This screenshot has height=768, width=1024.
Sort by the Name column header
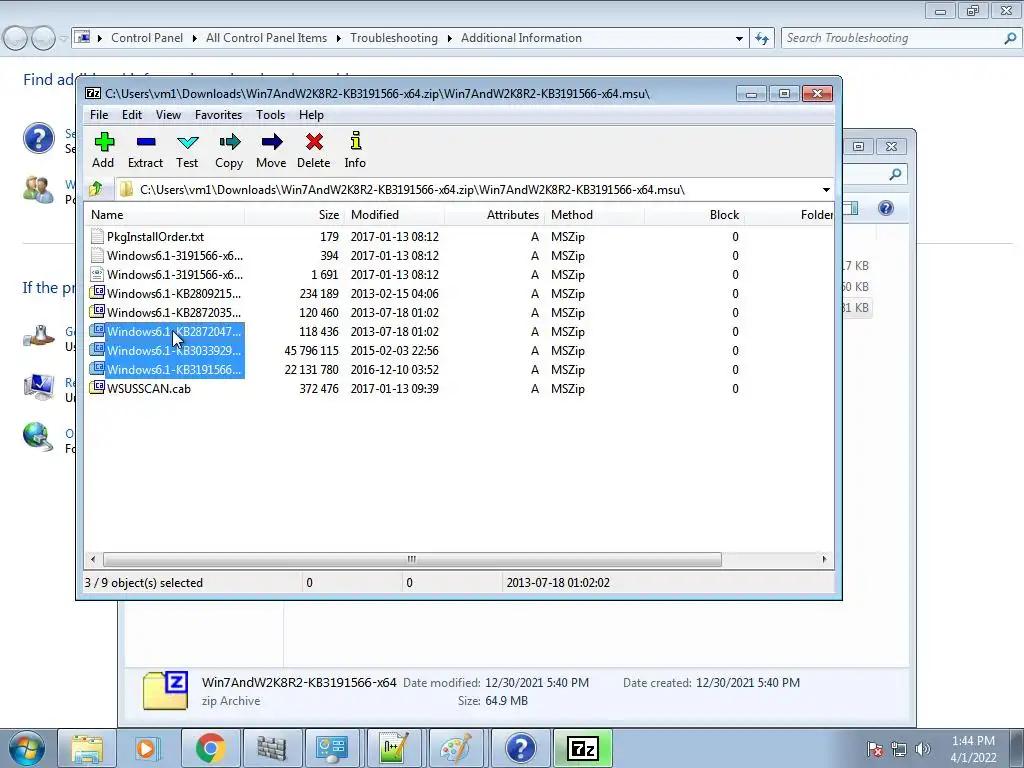[x=165, y=215]
